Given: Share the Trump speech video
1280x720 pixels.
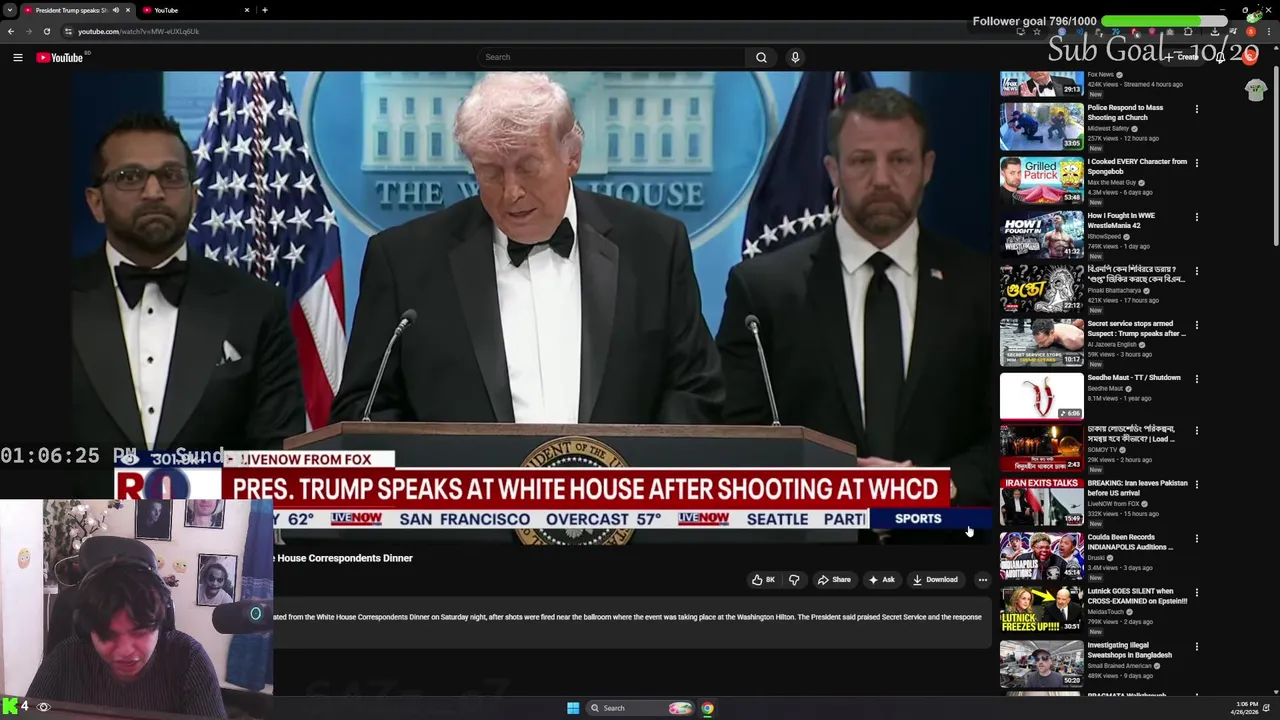Looking at the screenshot, I should tap(834, 580).
